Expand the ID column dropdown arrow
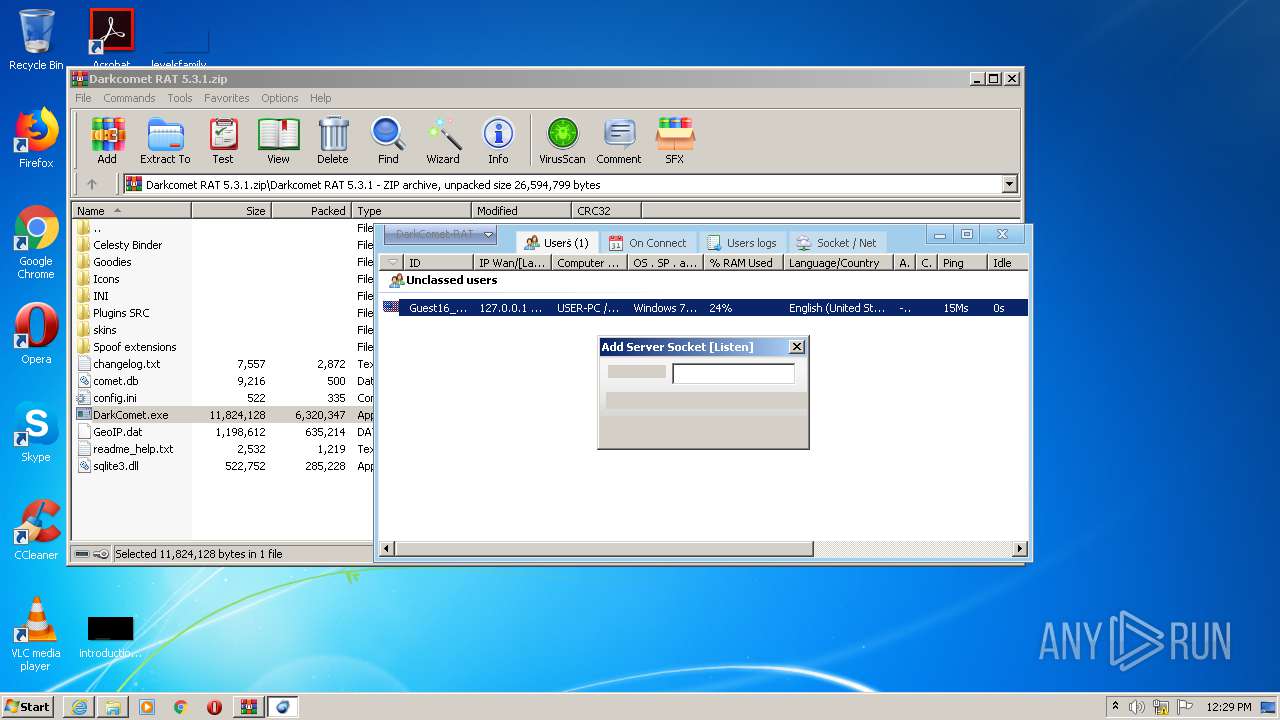The image size is (1280, 720). (x=392, y=263)
